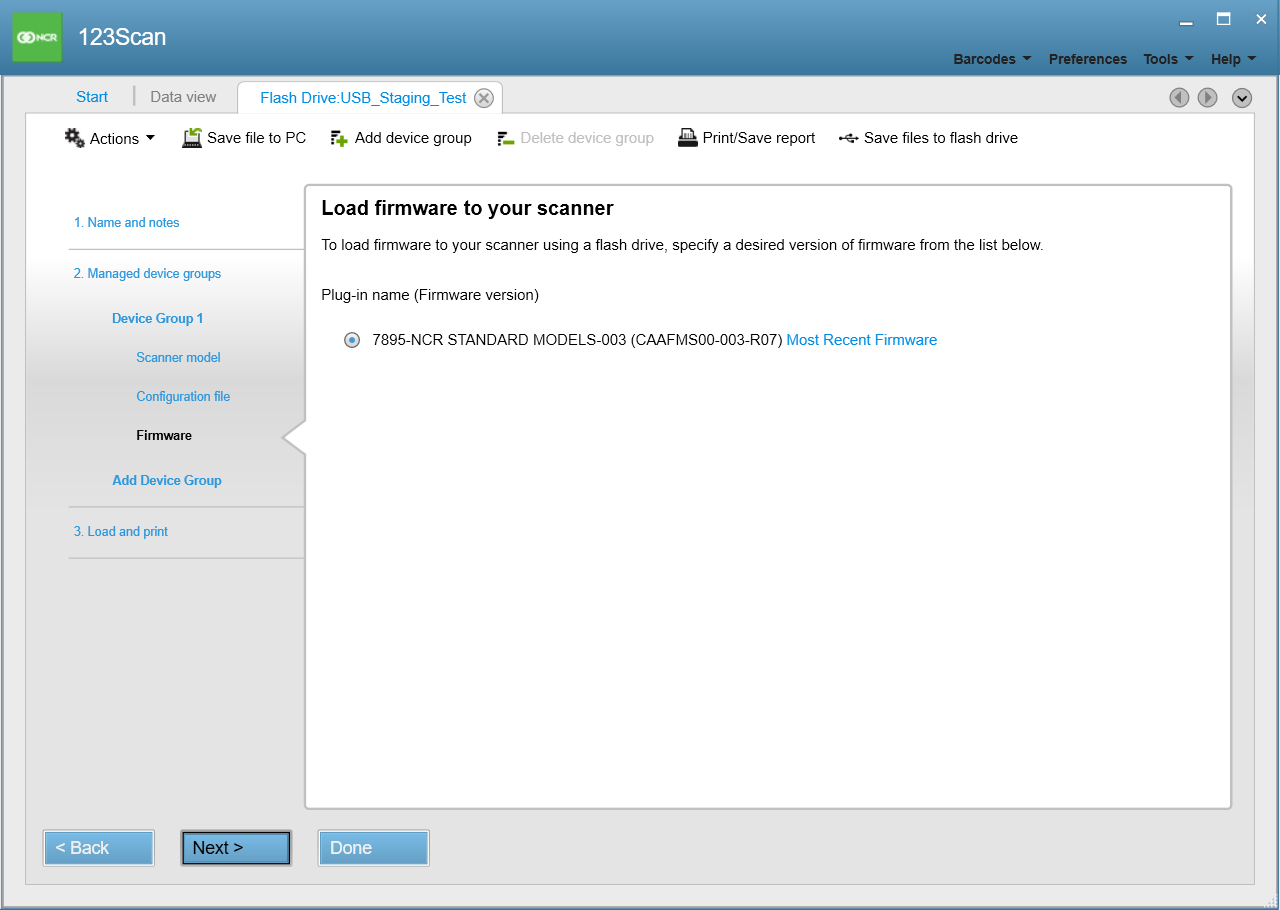Image resolution: width=1280 pixels, height=910 pixels.
Task: Close the Flash Drive:USB_Staging_Test tab
Action: pyautogui.click(x=484, y=98)
